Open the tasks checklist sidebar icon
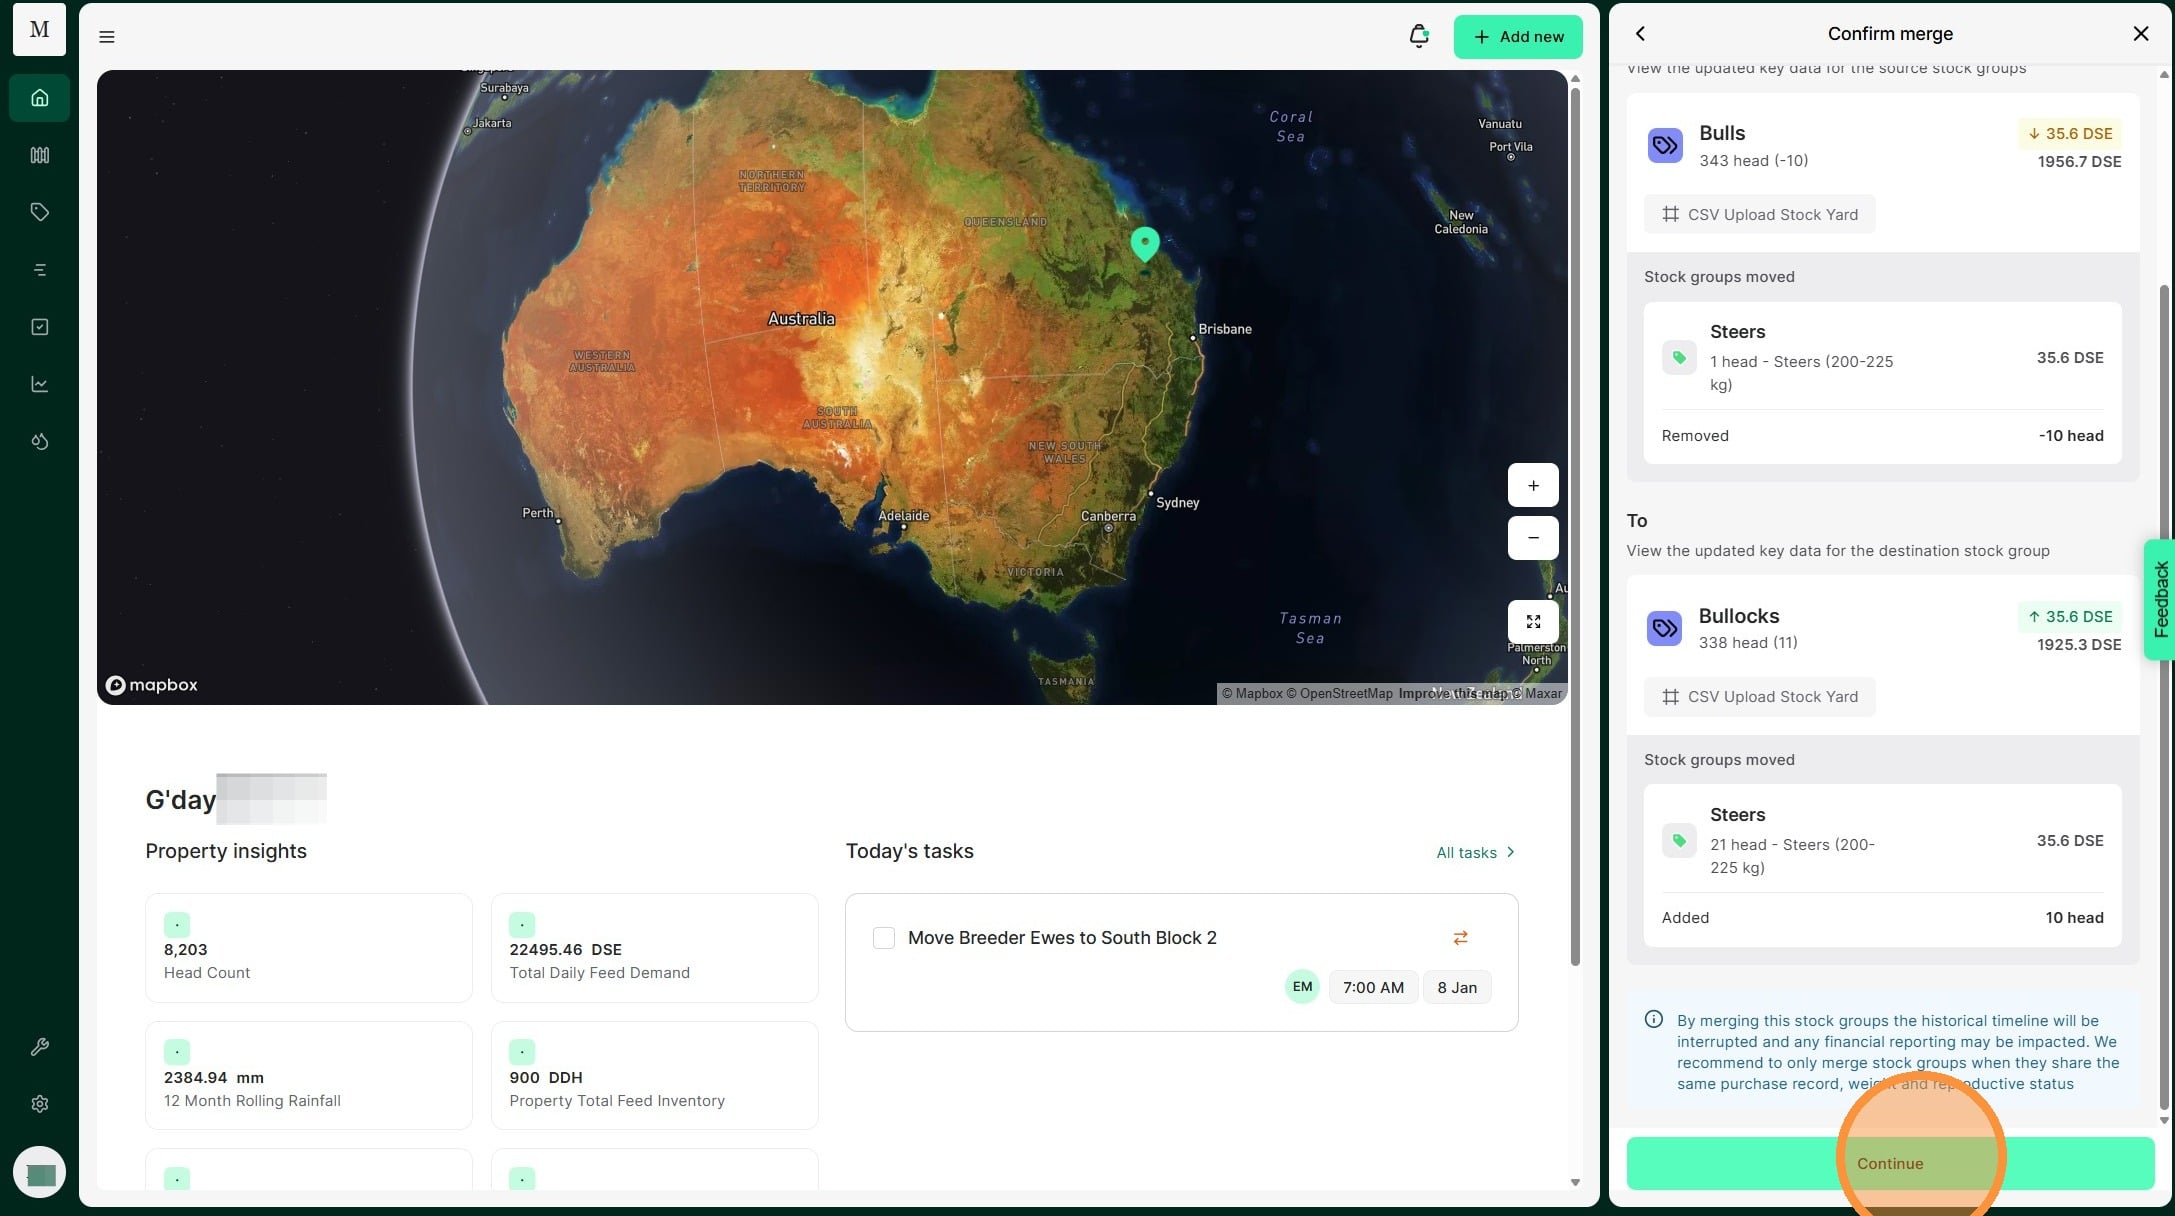This screenshot has height=1216, width=2175. (39, 327)
